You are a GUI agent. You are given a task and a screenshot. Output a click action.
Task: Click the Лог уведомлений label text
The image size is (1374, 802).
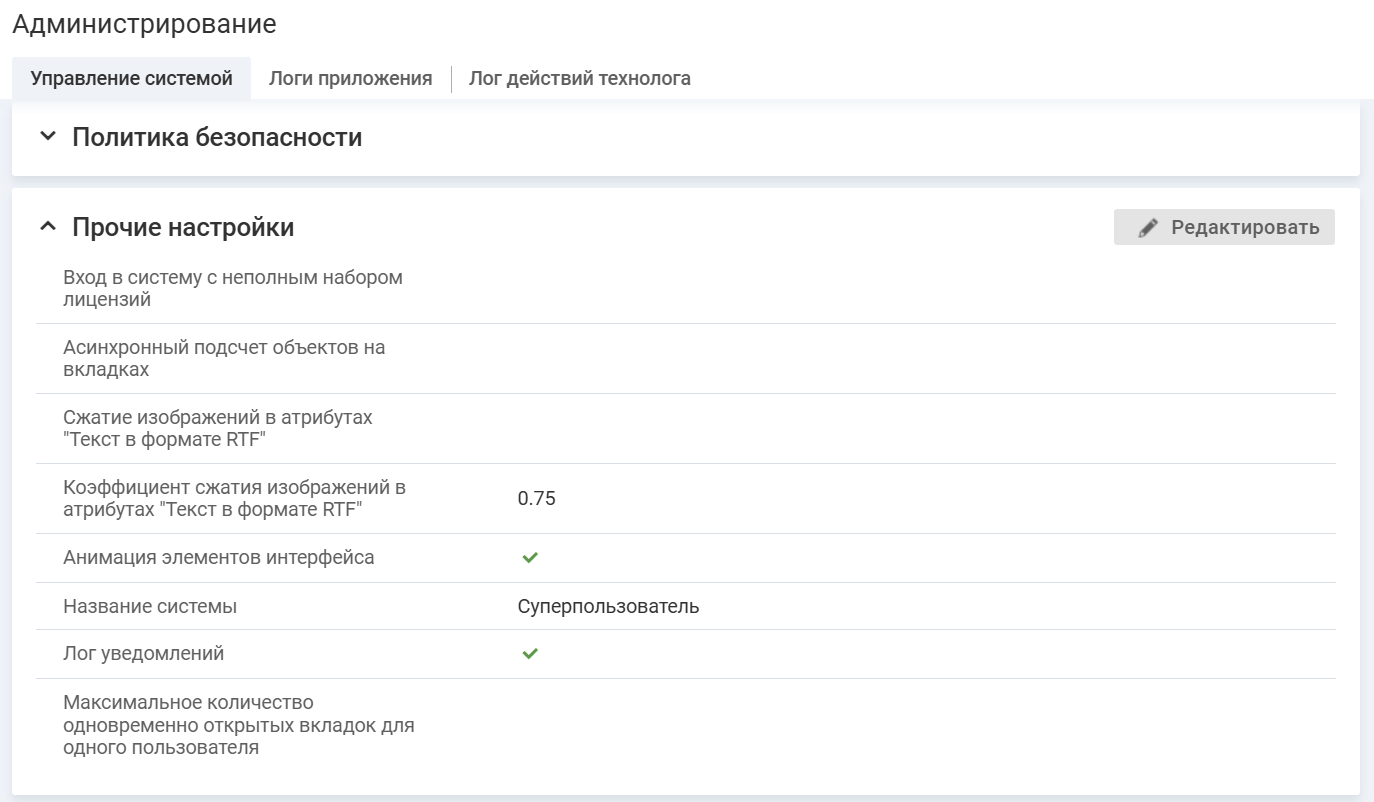[143, 653]
